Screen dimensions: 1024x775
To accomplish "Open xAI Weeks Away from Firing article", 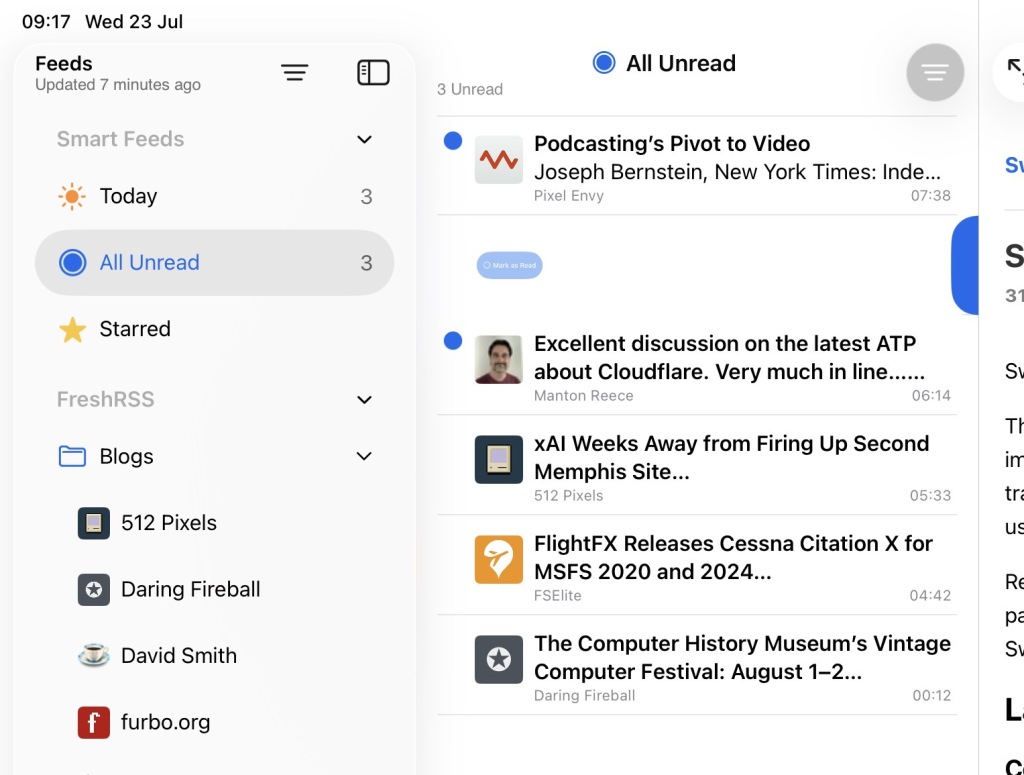I will (x=697, y=466).
